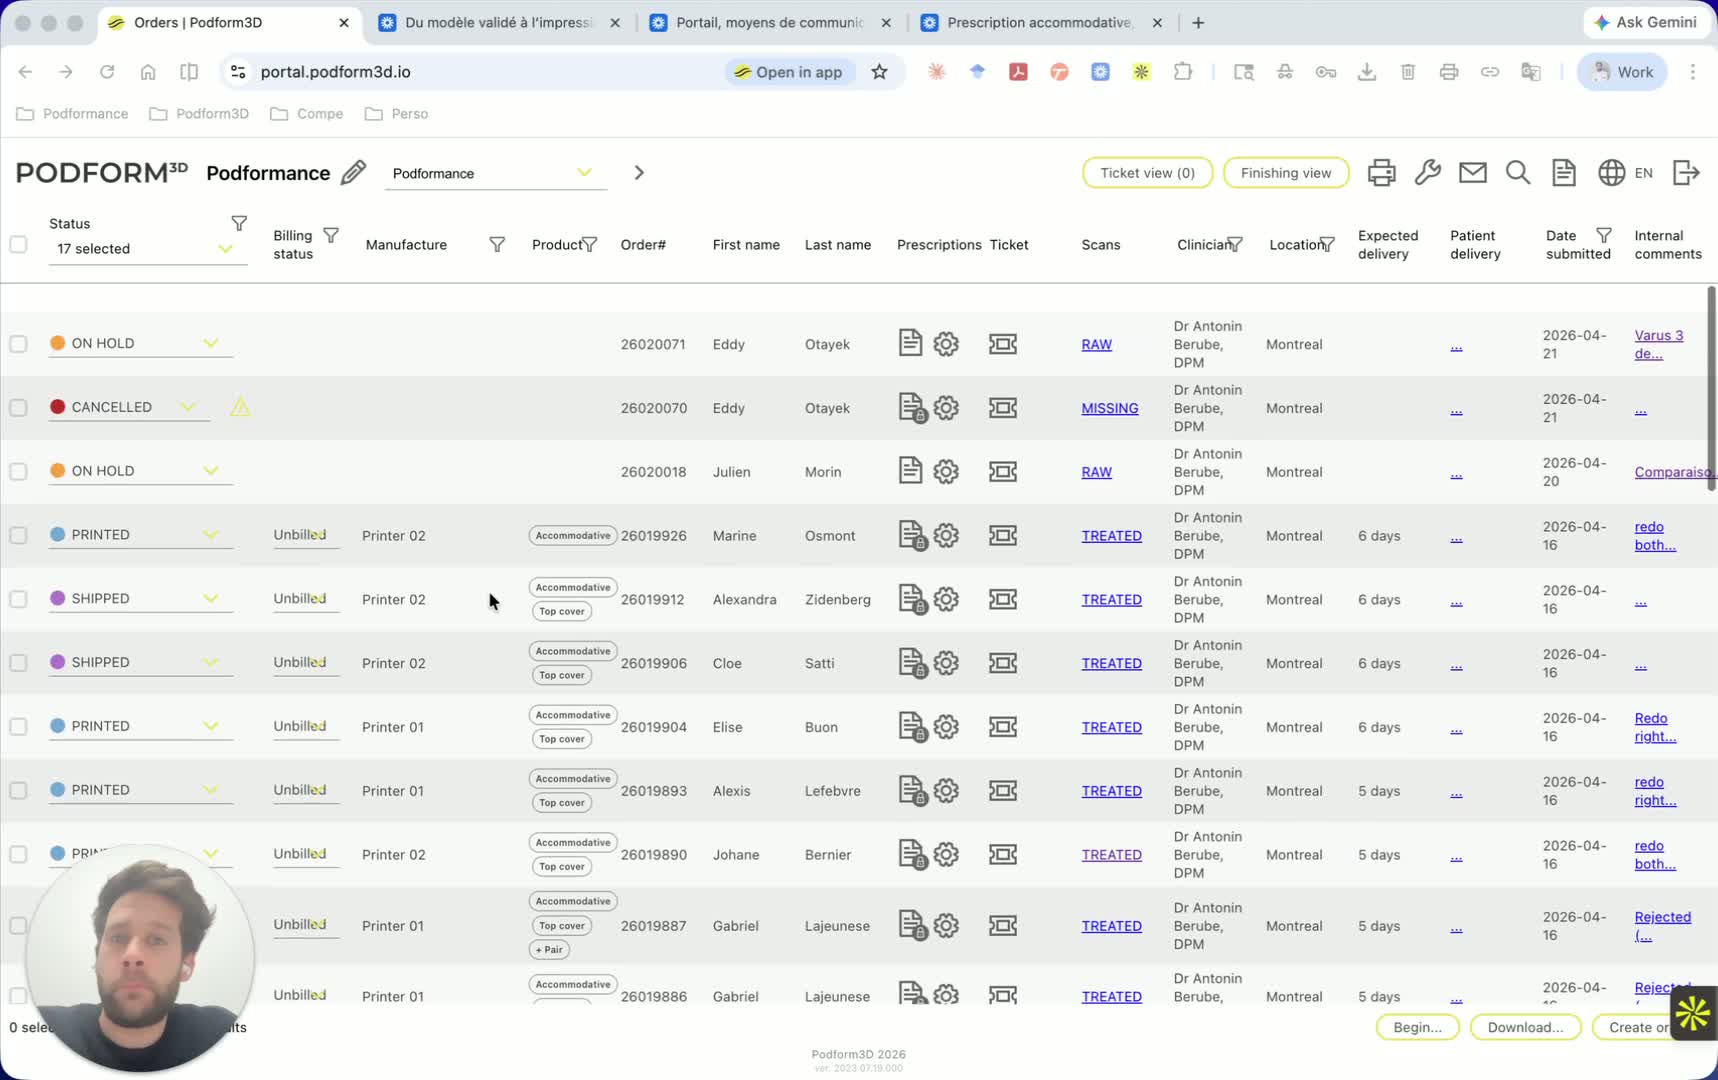The image size is (1718, 1080).
Task: Open the Podformance organization dropdown
Action: click(496, 173)
